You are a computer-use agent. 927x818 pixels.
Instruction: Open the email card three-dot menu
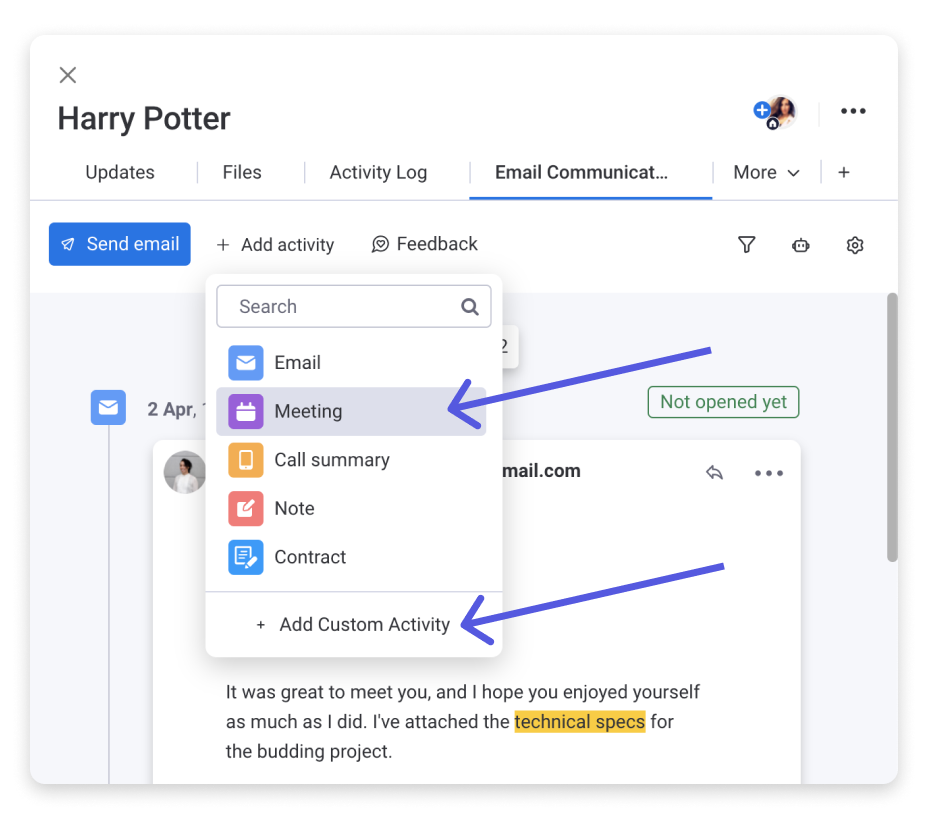click(x=769, y=473)
